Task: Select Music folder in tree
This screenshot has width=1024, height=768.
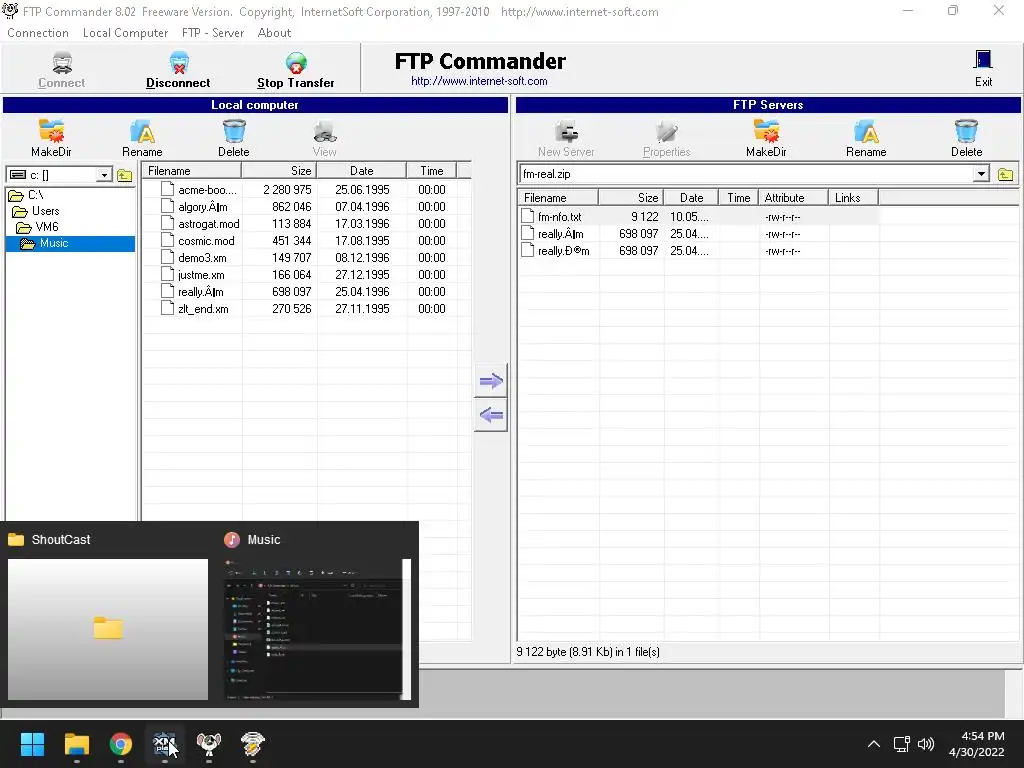Action: coord(54,243)
